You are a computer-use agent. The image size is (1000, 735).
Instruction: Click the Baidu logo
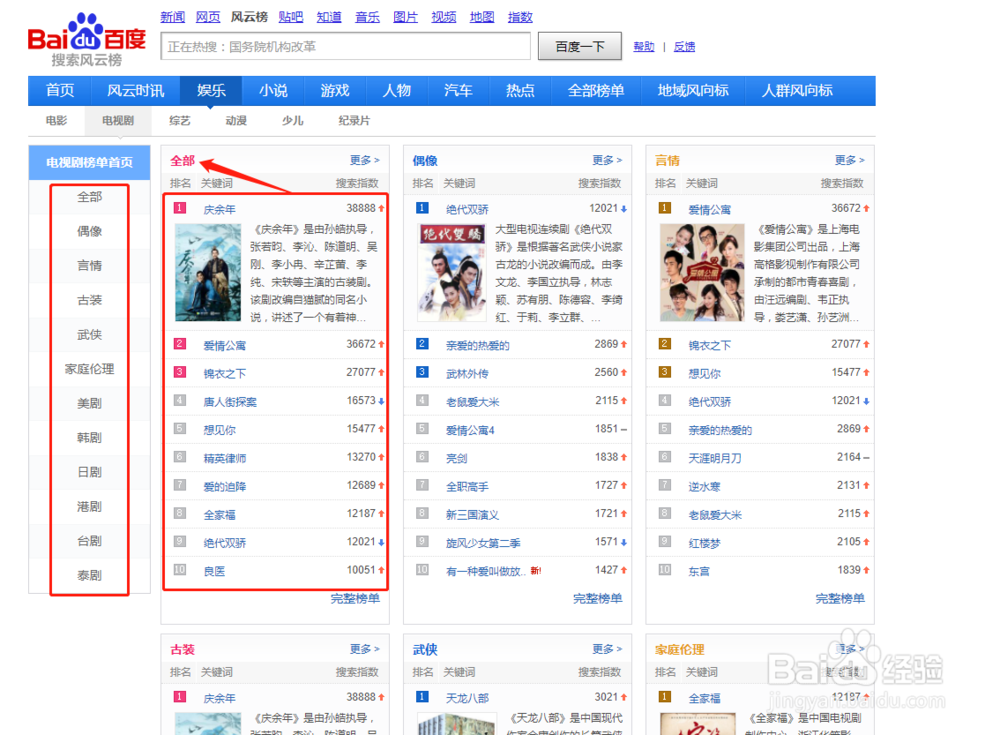tap(87, 40)
